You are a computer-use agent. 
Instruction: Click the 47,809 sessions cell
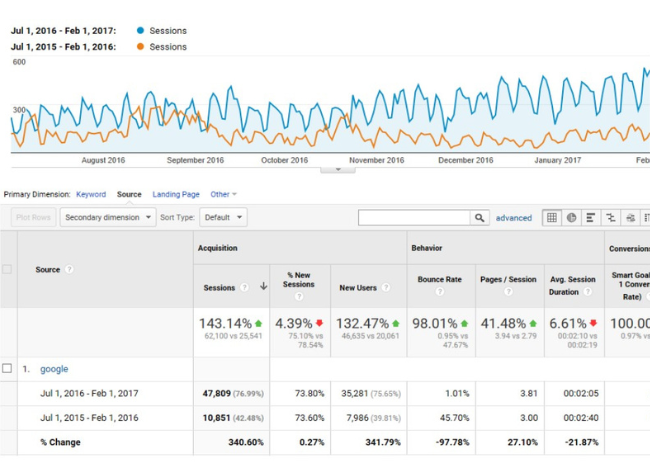pos(233,393)
